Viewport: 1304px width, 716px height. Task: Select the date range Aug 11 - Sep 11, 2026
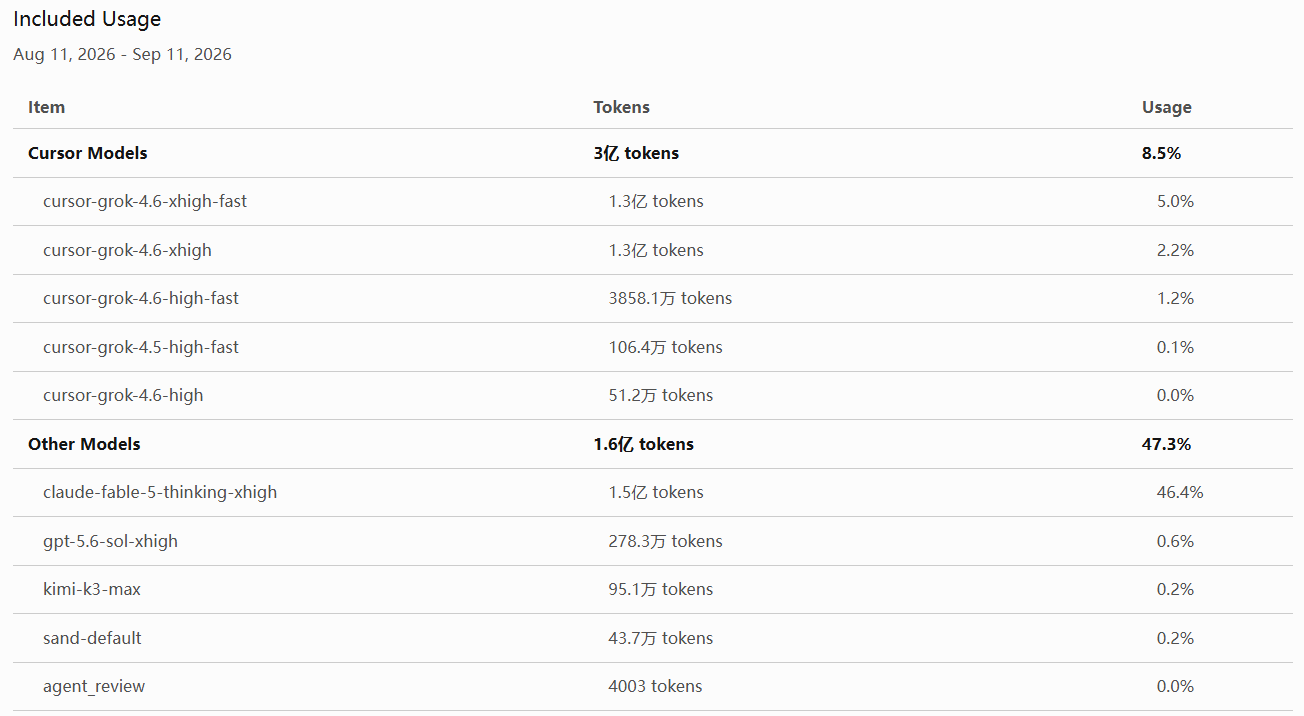[x=122, y=54]
